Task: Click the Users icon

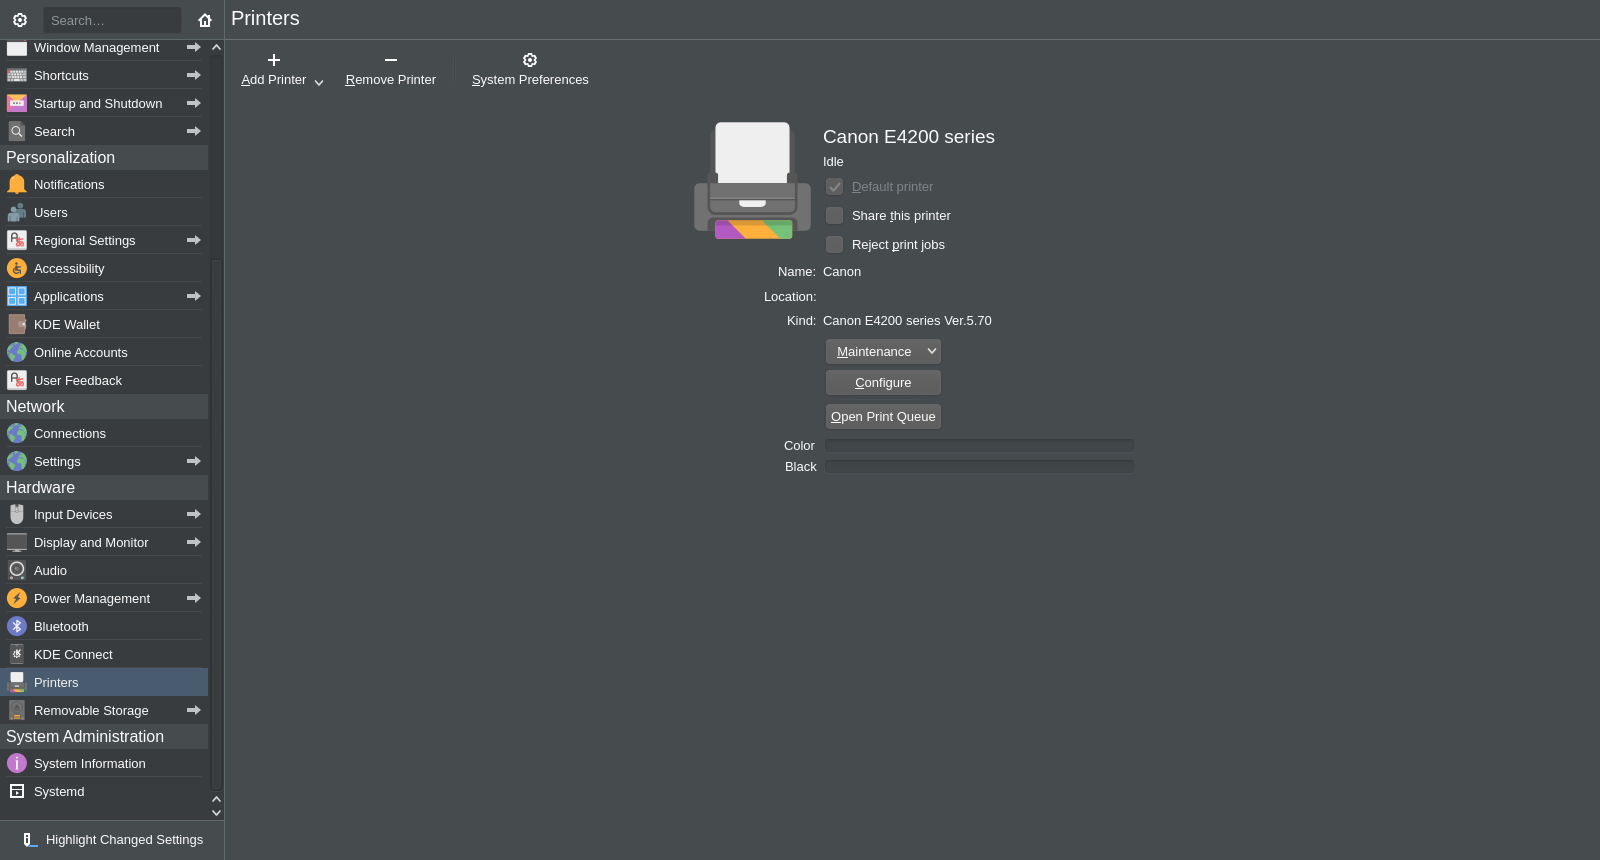Action: [17, 212]
